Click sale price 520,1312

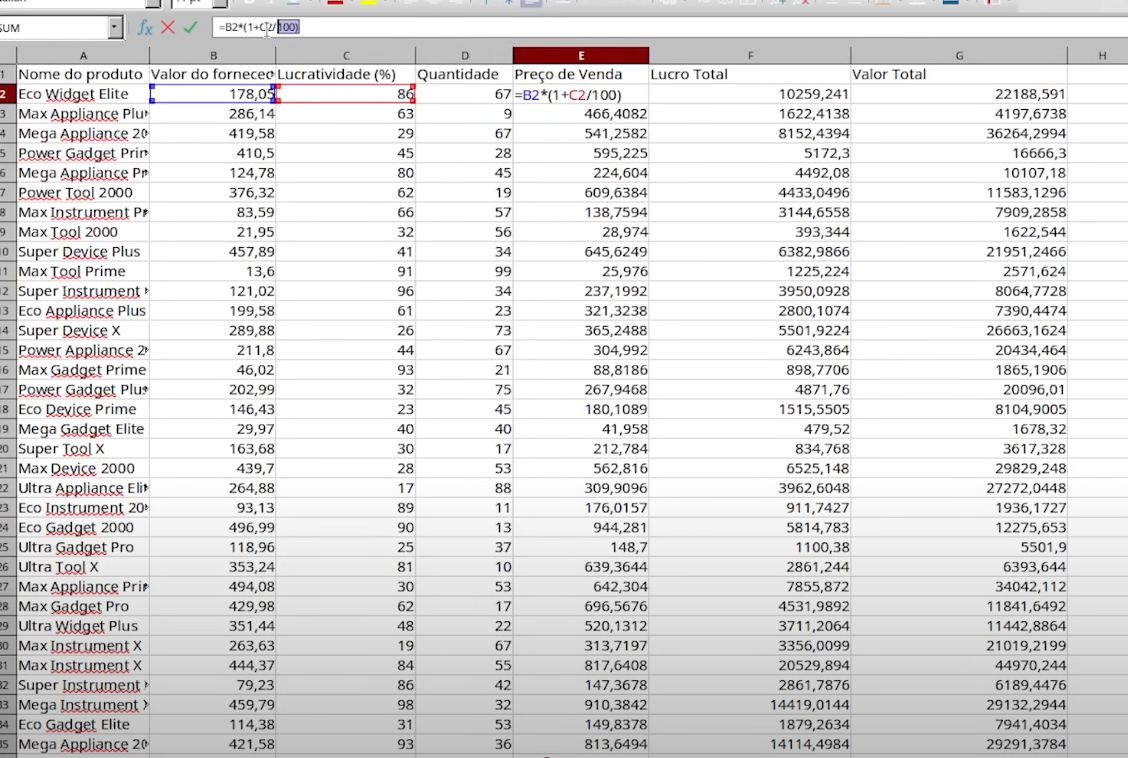[x=581, y=626]
